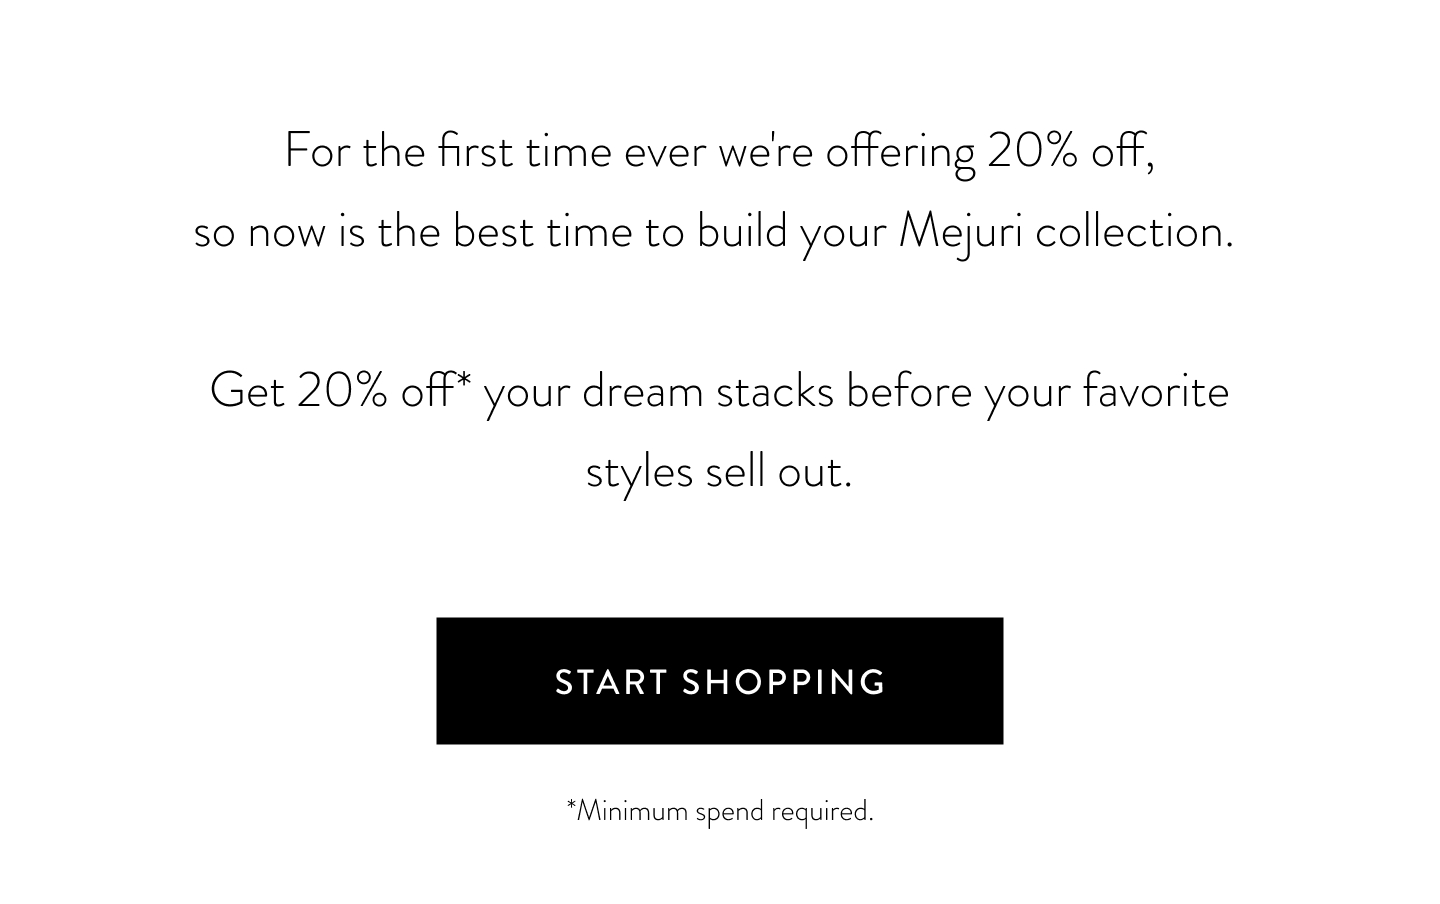Click the START SHOPPING button
The height and width of the screenshot is (904, 1440).
point(719,681)
